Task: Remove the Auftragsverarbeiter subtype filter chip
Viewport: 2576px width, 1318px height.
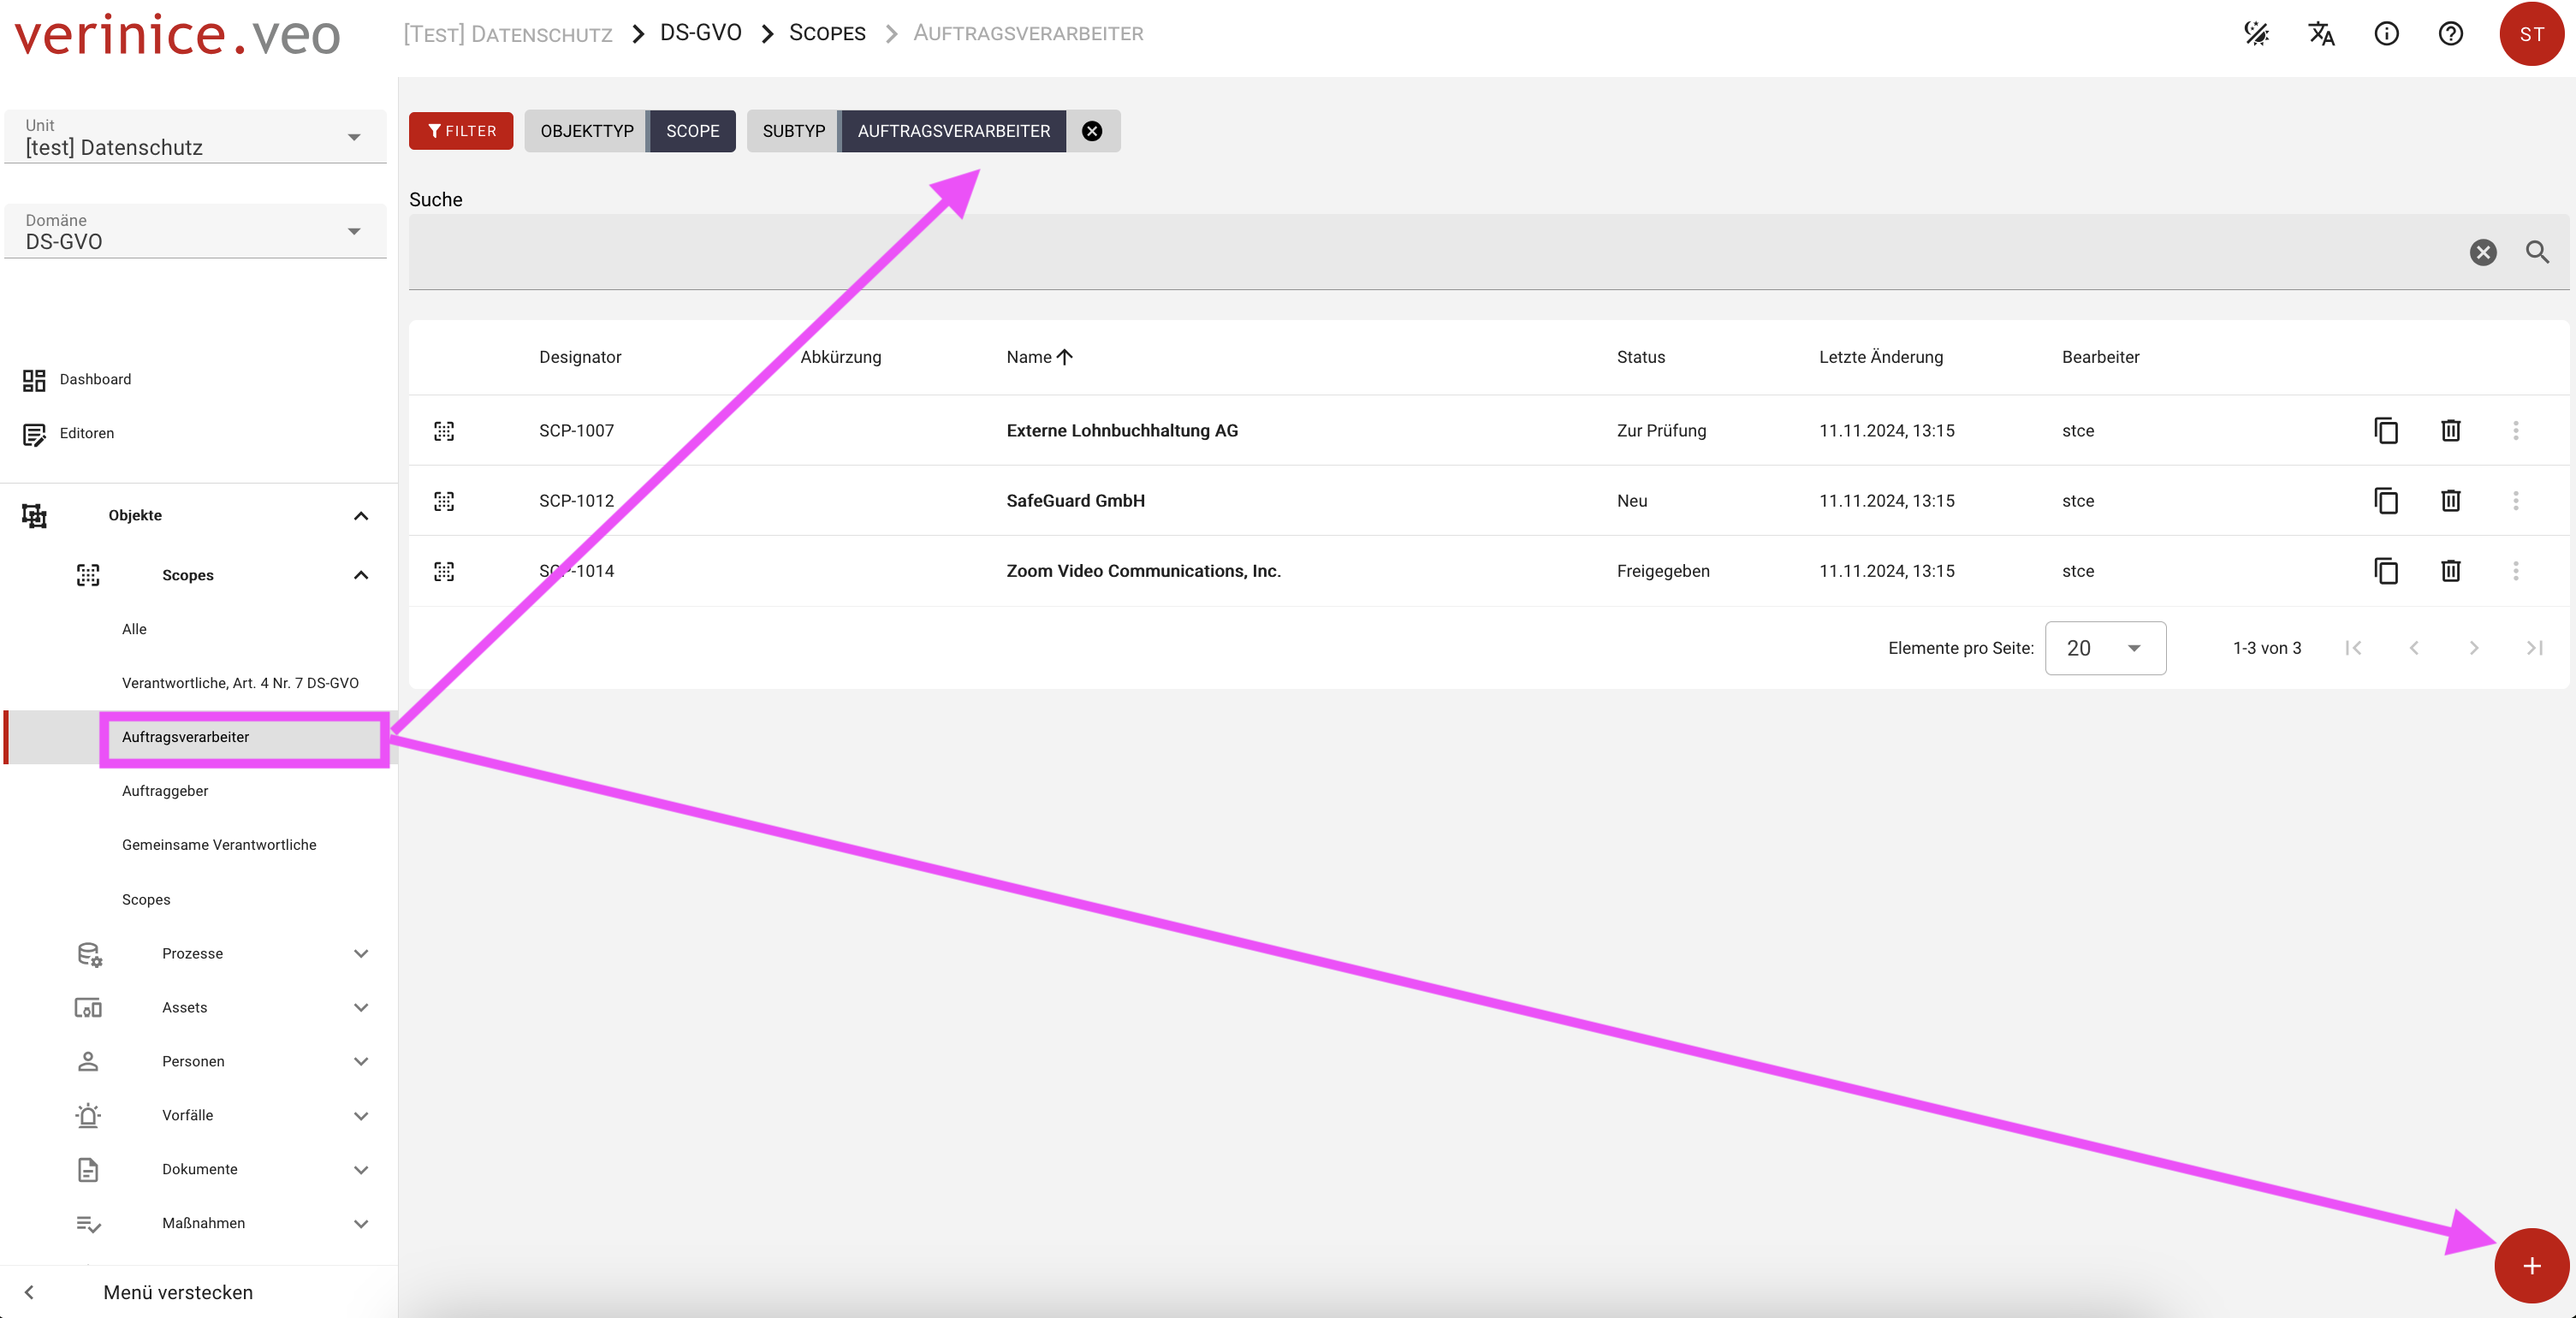Action: coord(1092,131)
